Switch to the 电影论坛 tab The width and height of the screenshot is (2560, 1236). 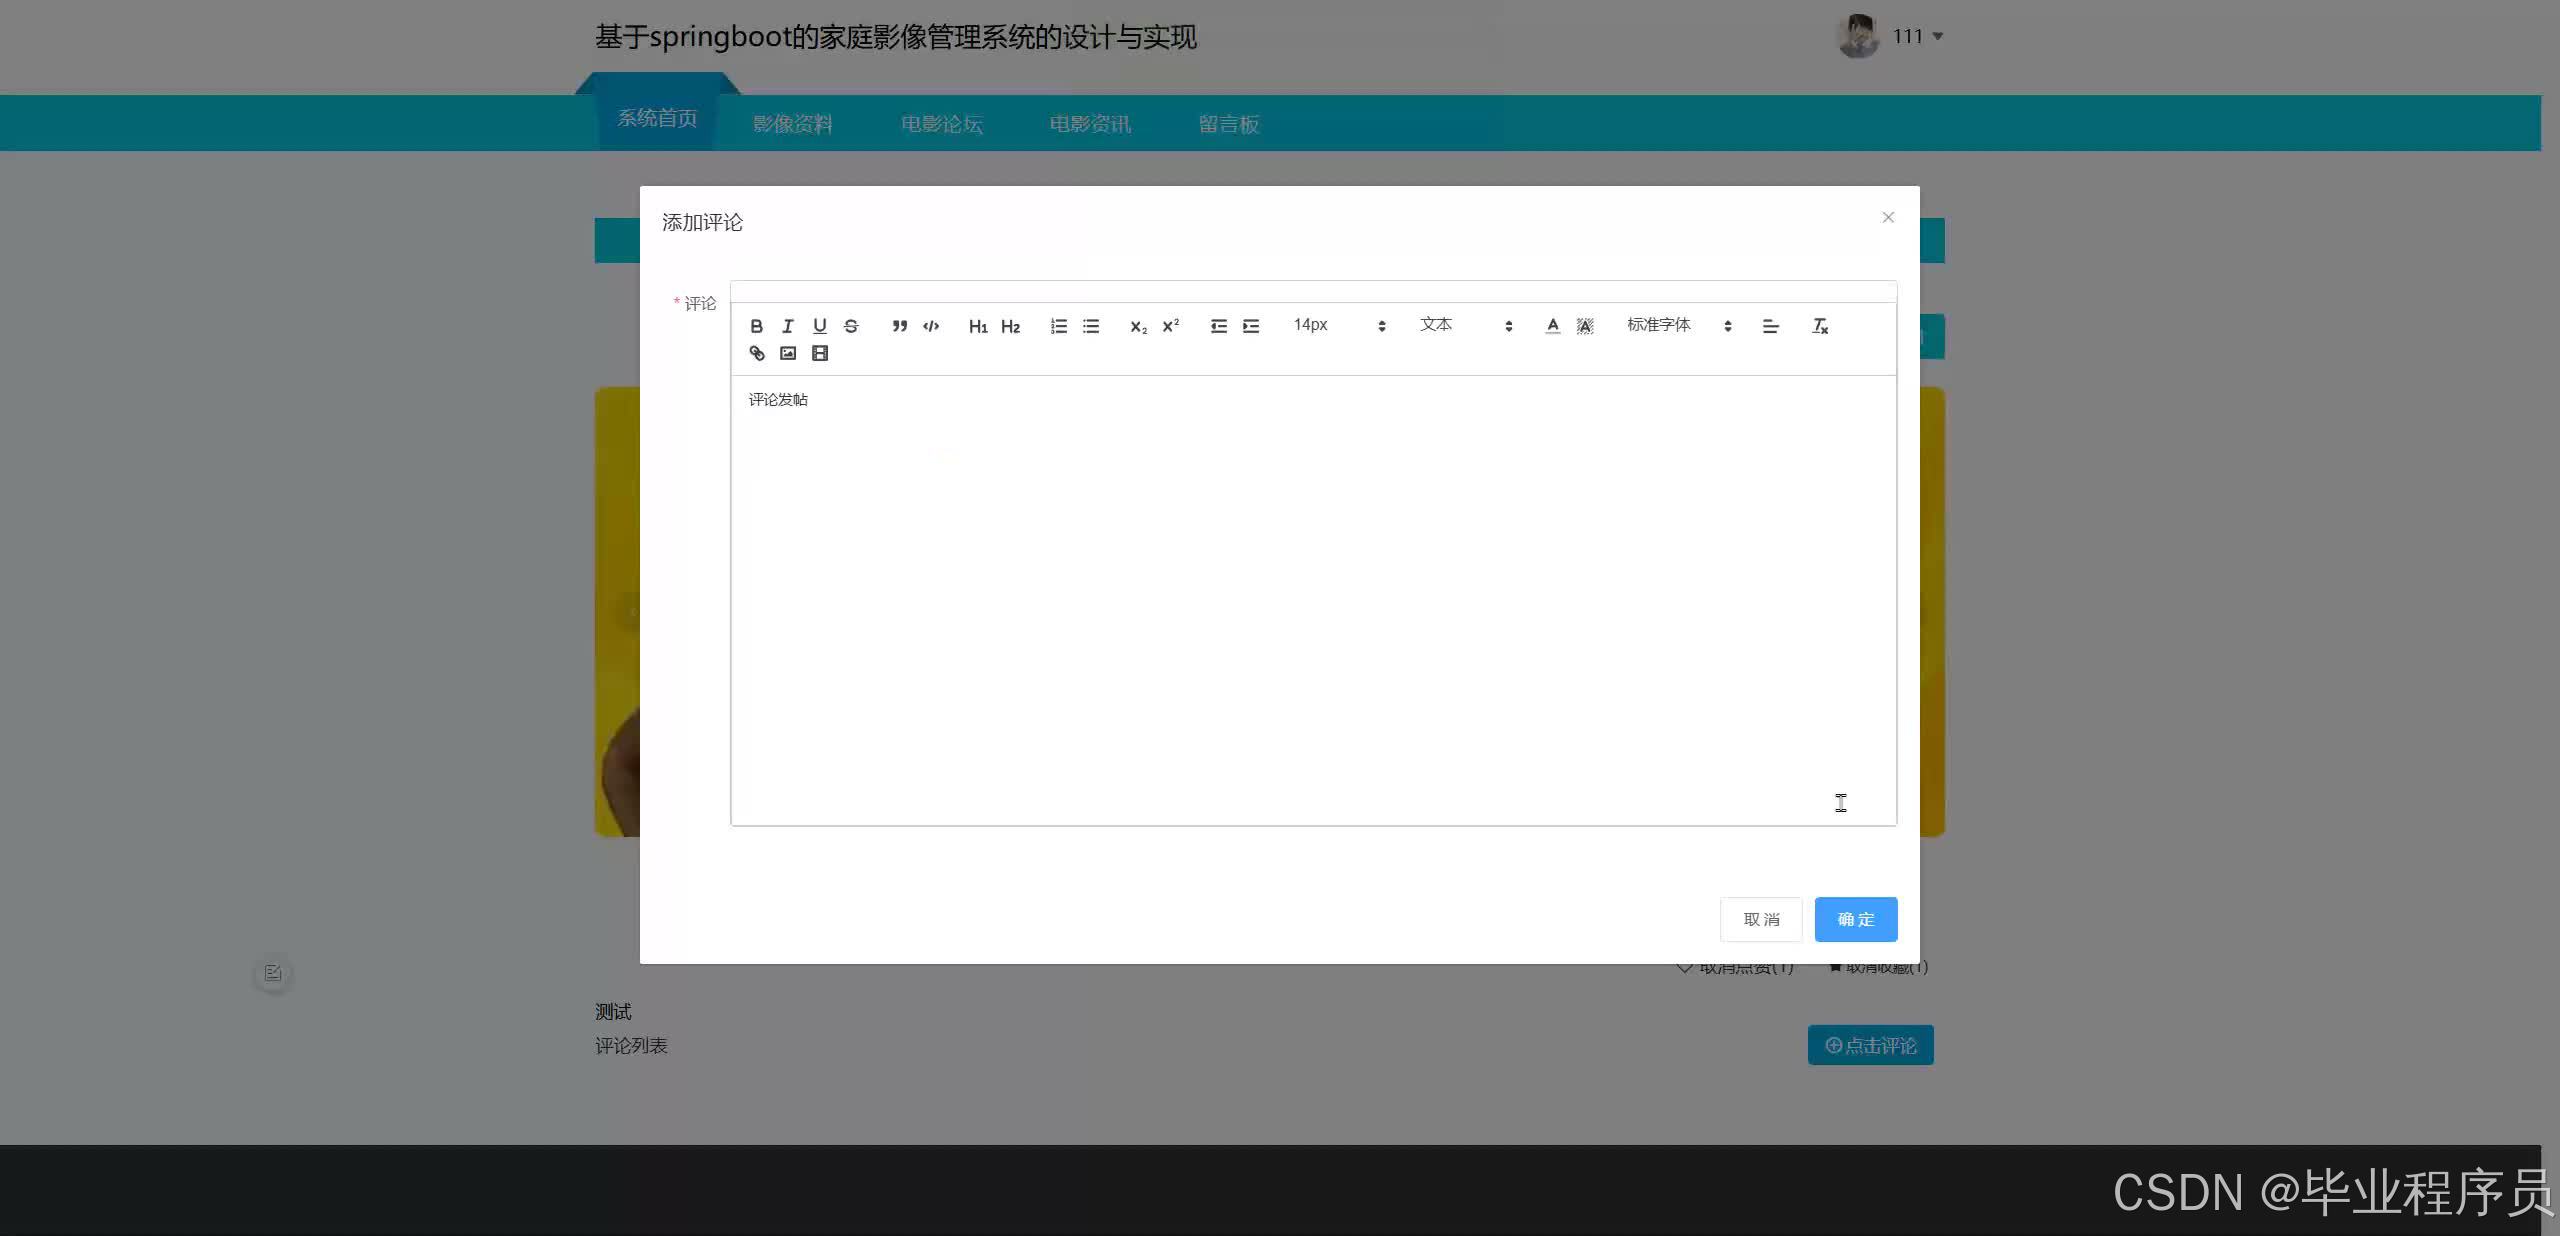(x=941, y=123)
